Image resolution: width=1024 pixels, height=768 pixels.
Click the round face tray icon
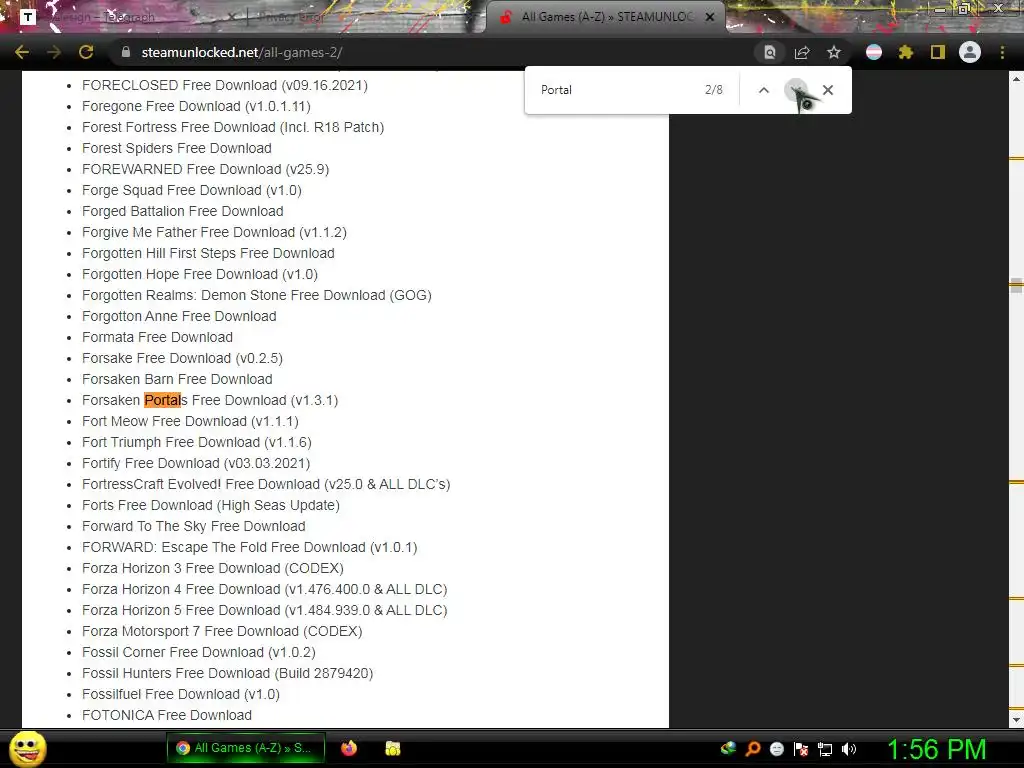pyautogui.click(x=776, y=749)
